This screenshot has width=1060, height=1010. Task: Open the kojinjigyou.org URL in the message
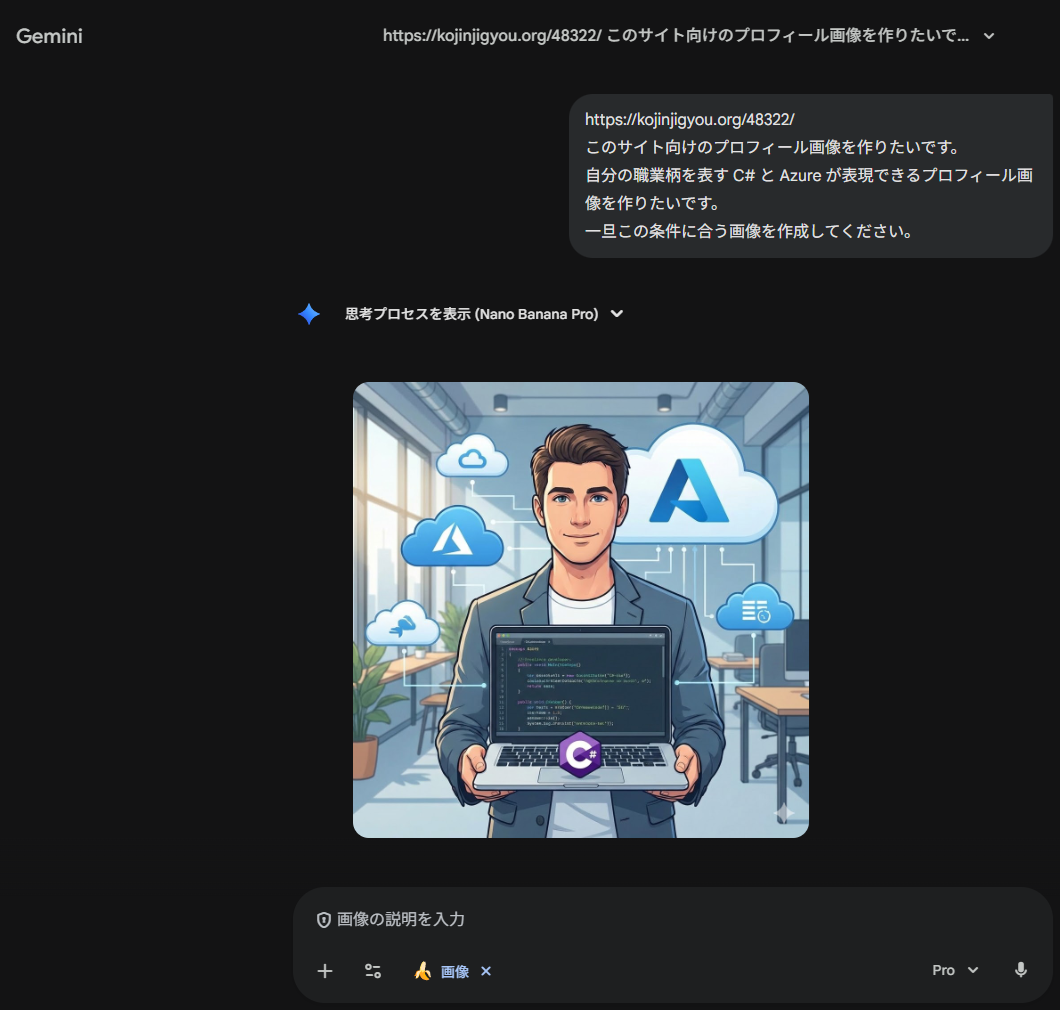(689, 119)
